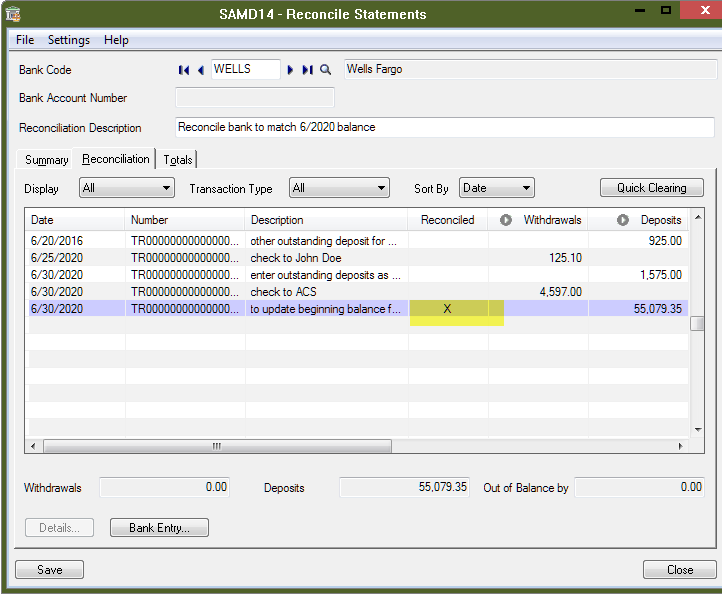Switch to the Totals tab
The image size is (722, 603).
pos(178,160)
